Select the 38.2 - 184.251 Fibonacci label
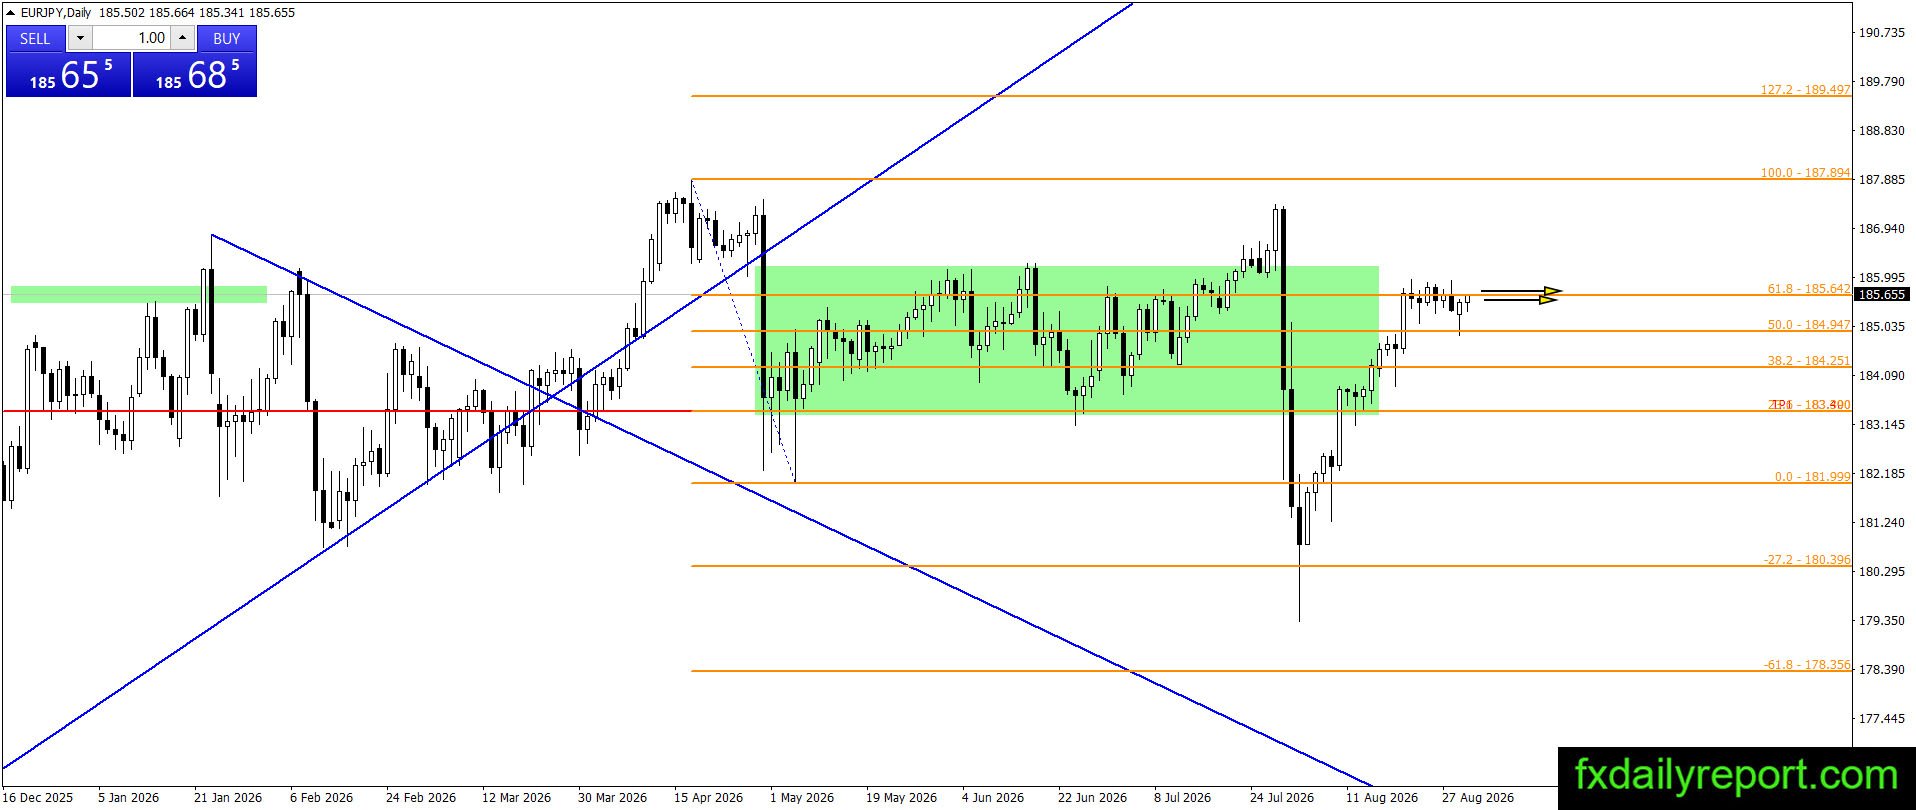 [1808, 361]
